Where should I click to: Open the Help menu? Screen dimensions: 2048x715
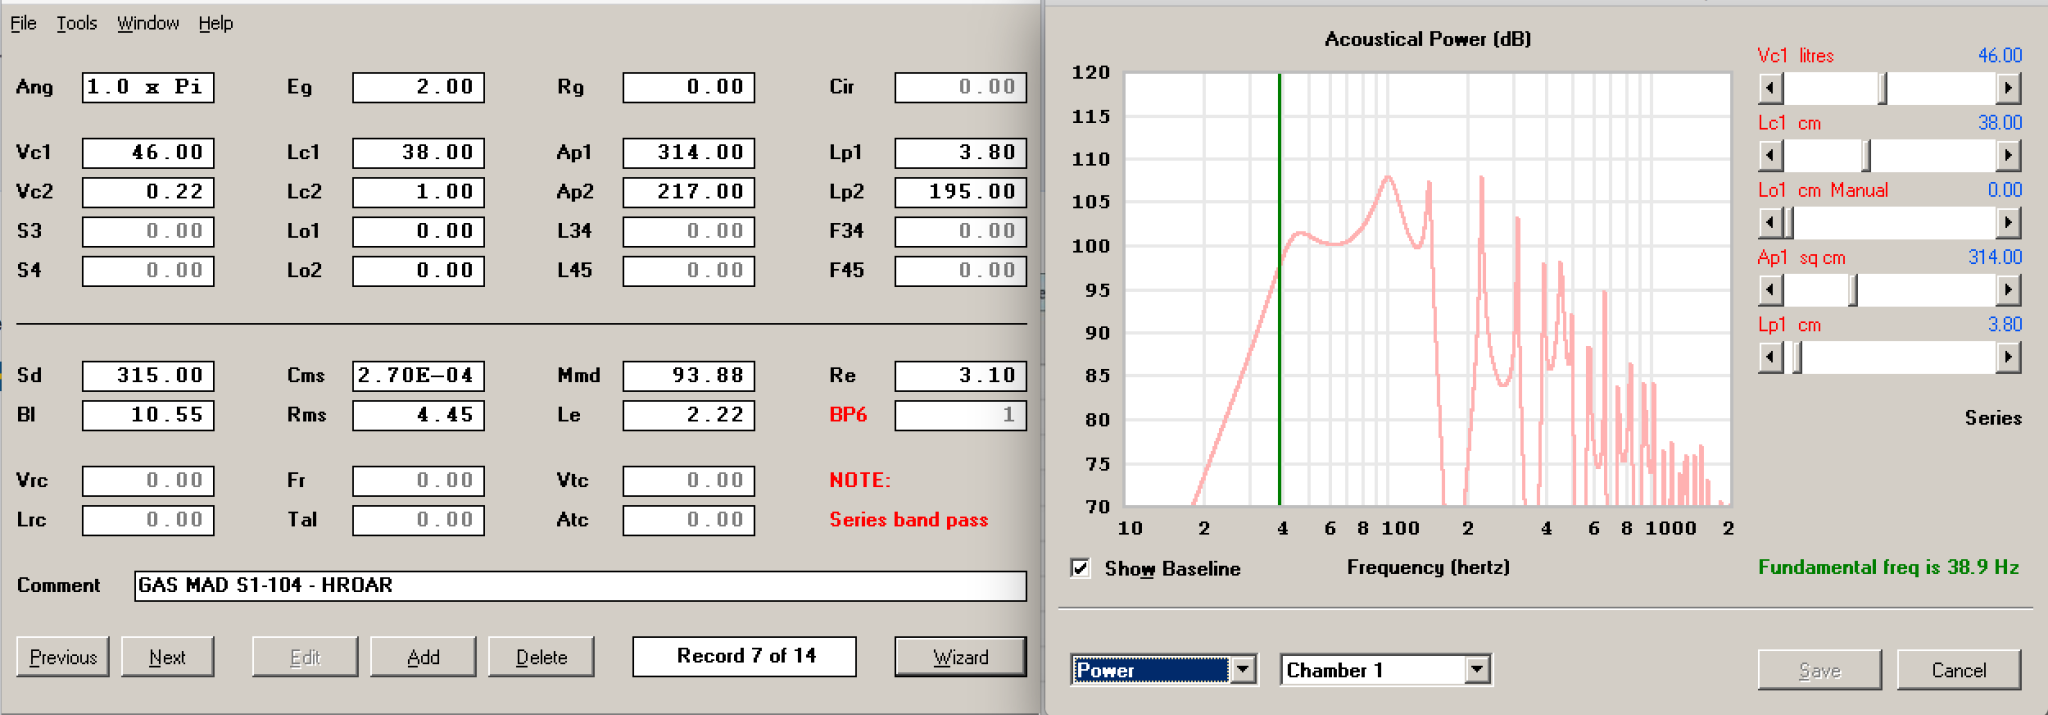point(215,23)
